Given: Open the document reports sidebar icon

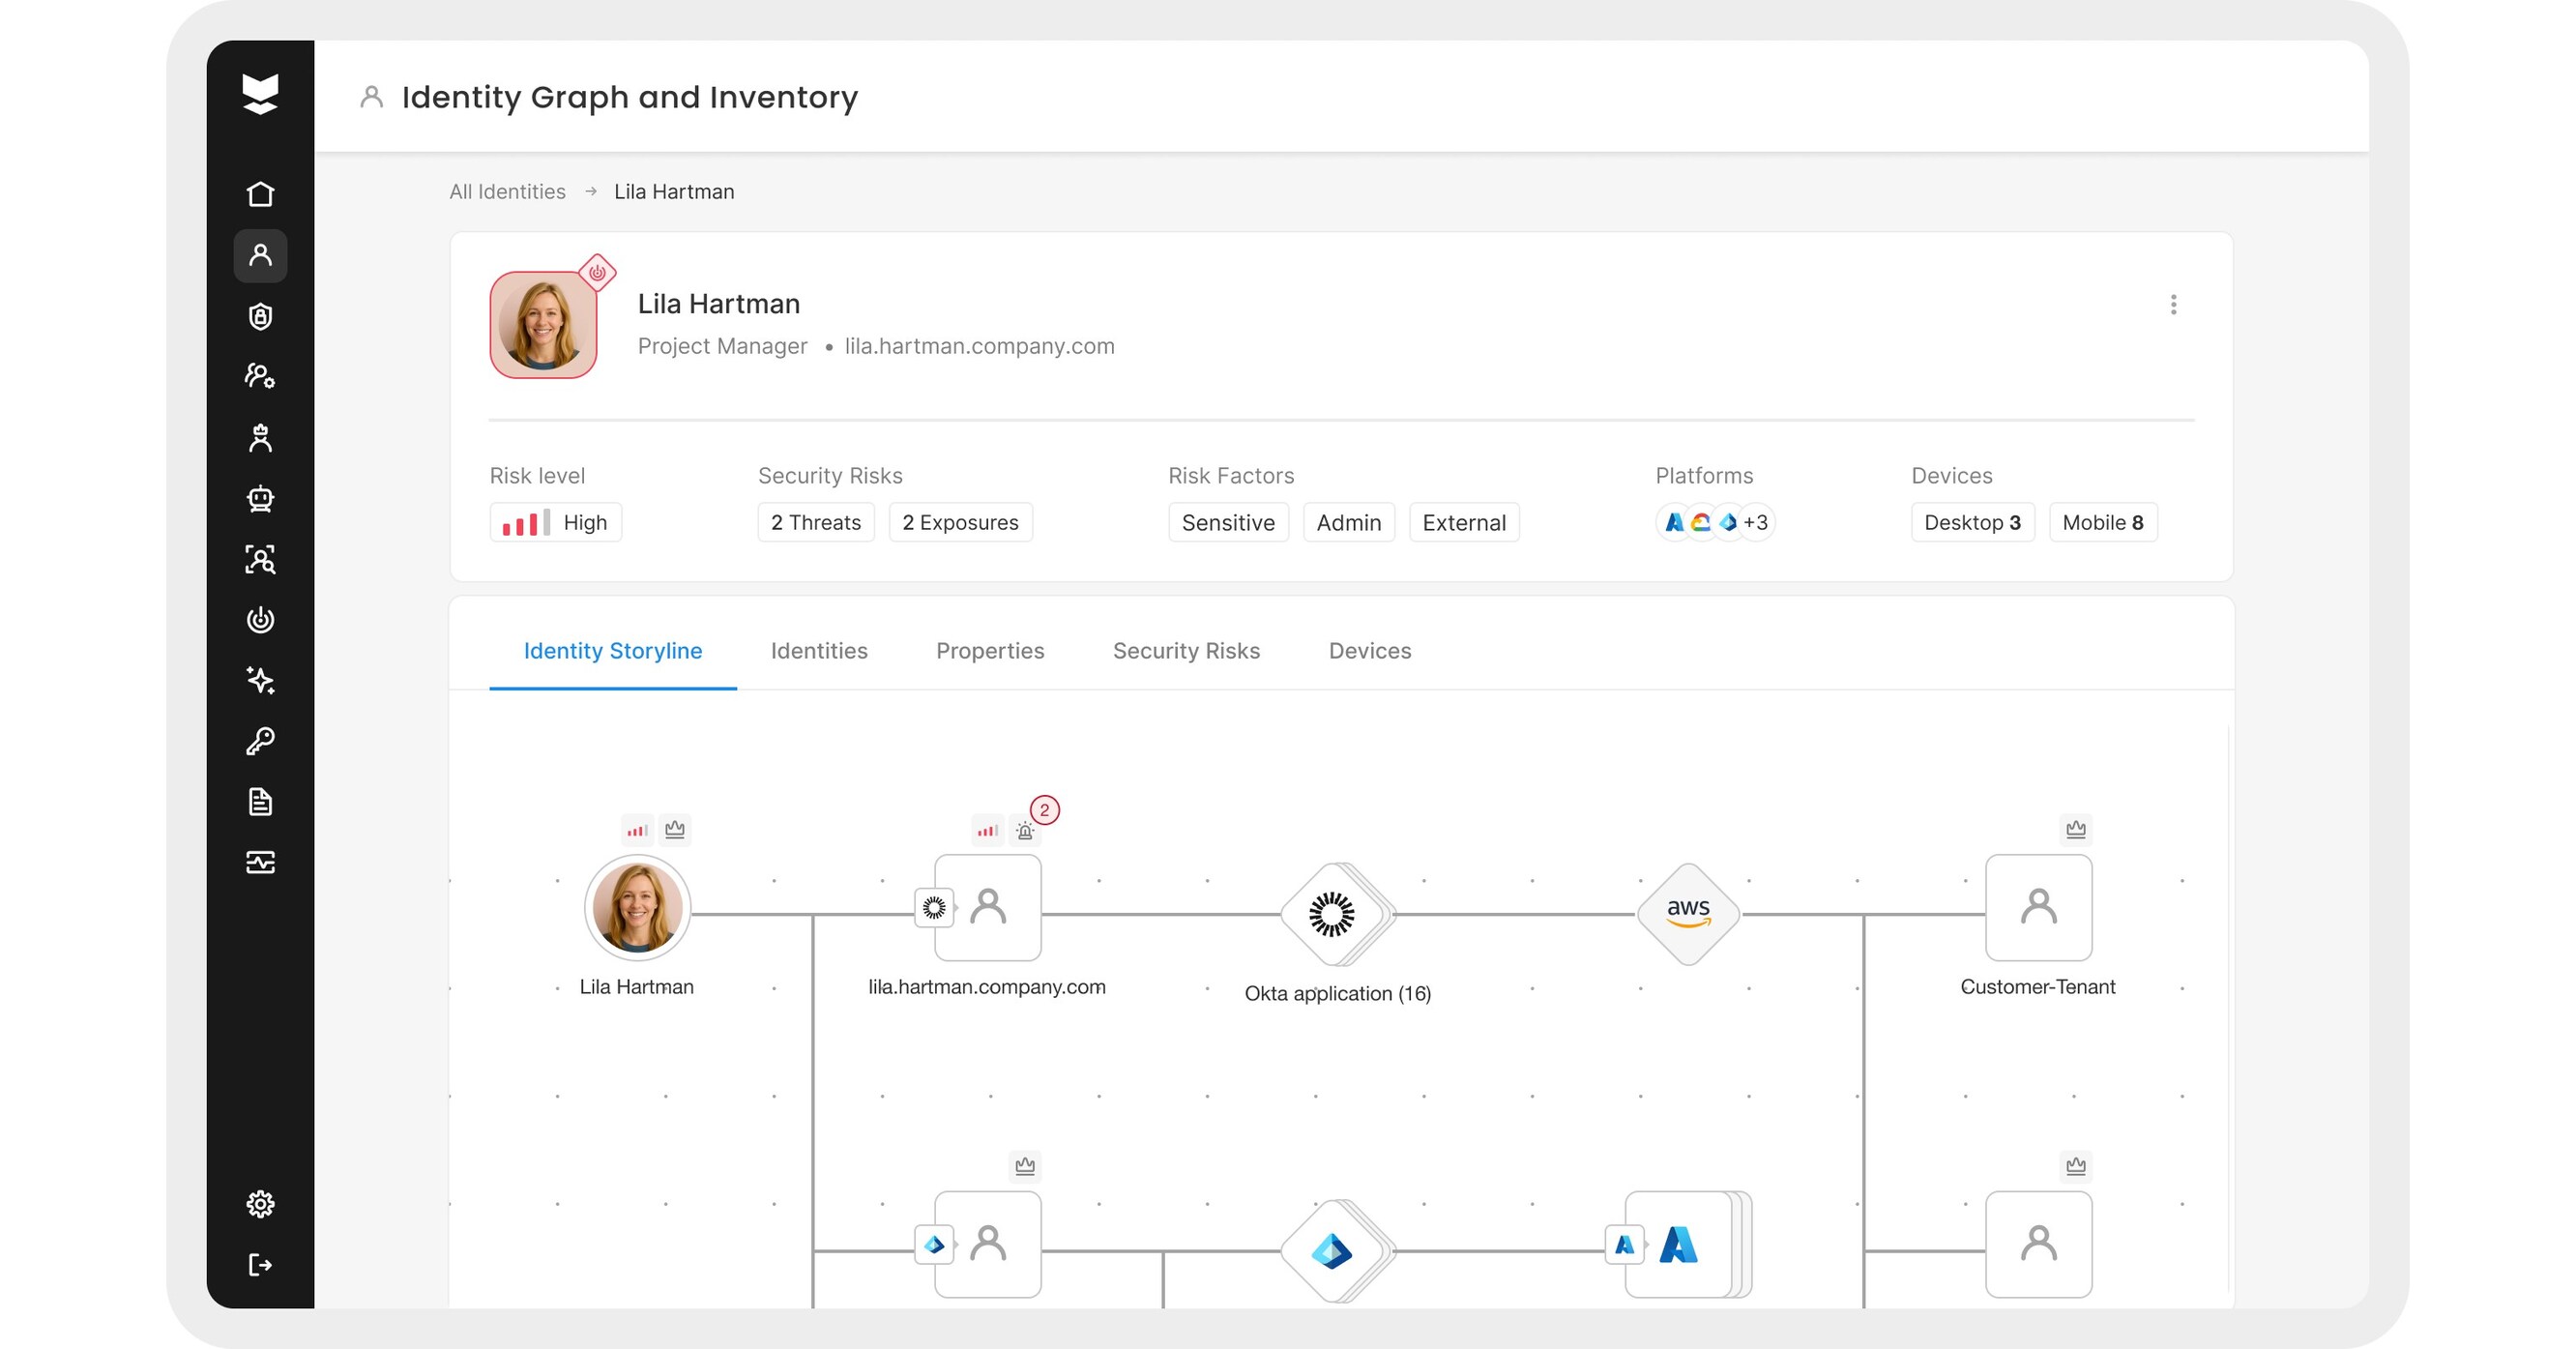Looking at the screenshot, I should (x=260, y=802).
